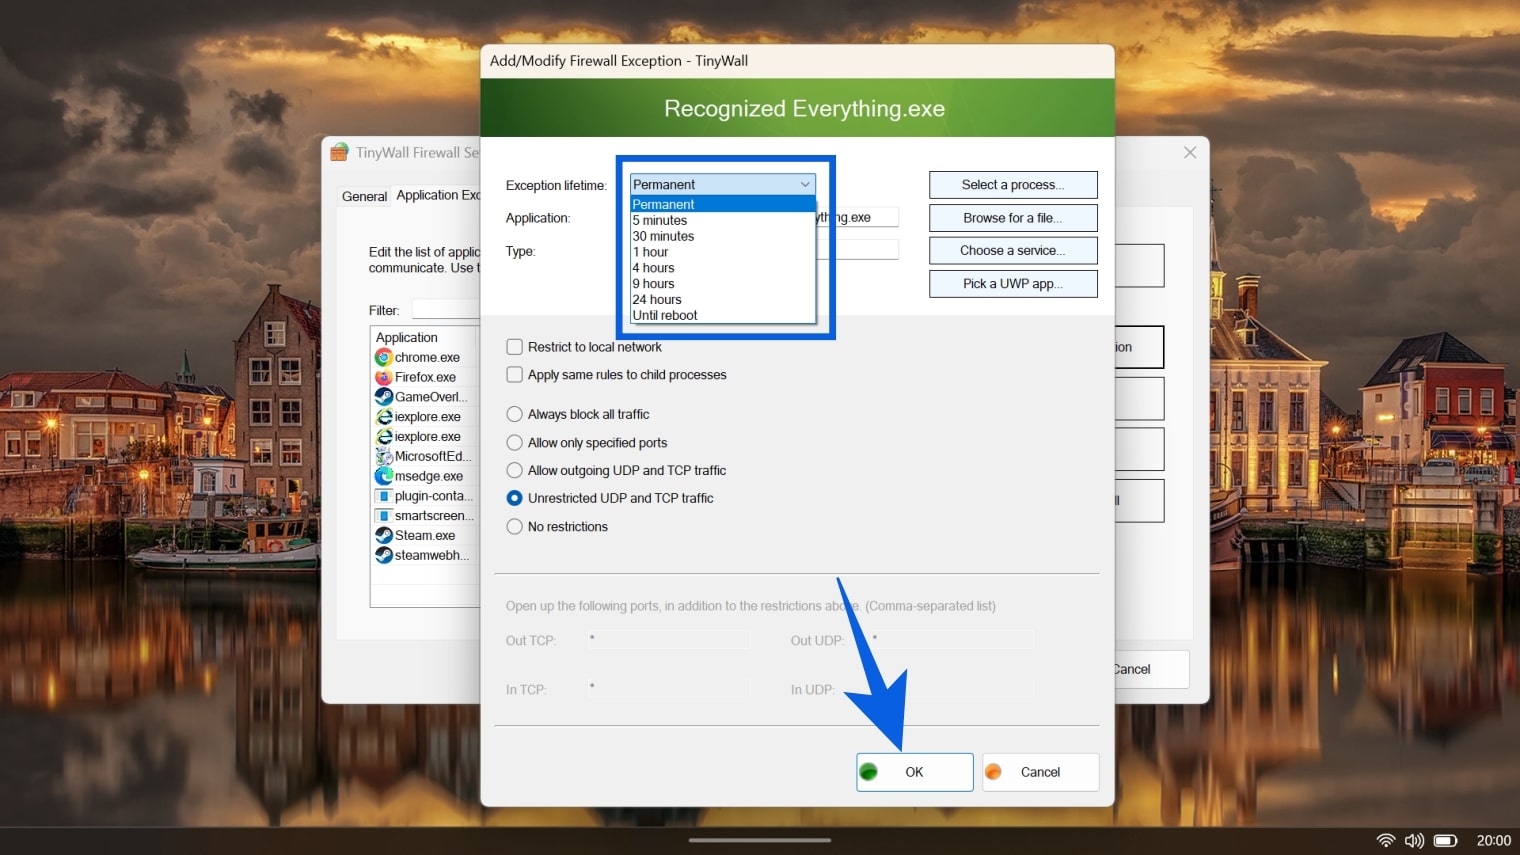
Task: Click the Filter field in TinyWall settings
Action: pos(446,310)
